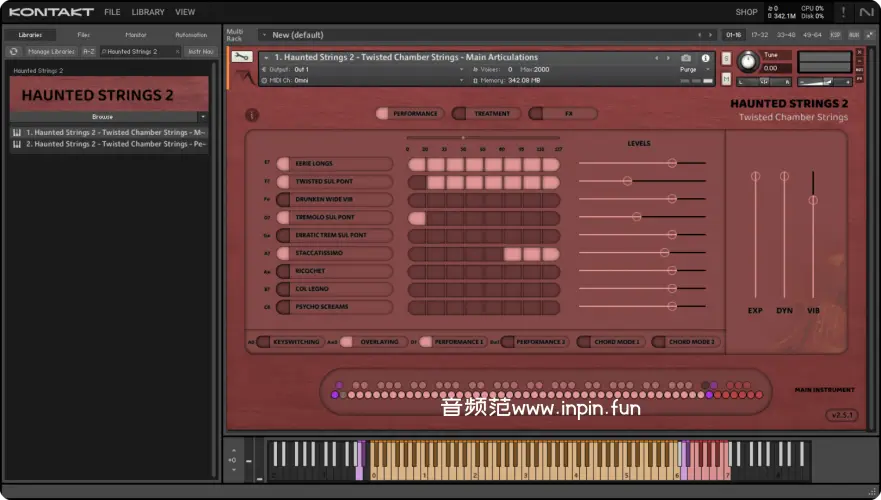Image resolution: width=881 pixels, height=500 pixels.
Task: Open the Purge dropdown menu
Action: click(691, 70)
